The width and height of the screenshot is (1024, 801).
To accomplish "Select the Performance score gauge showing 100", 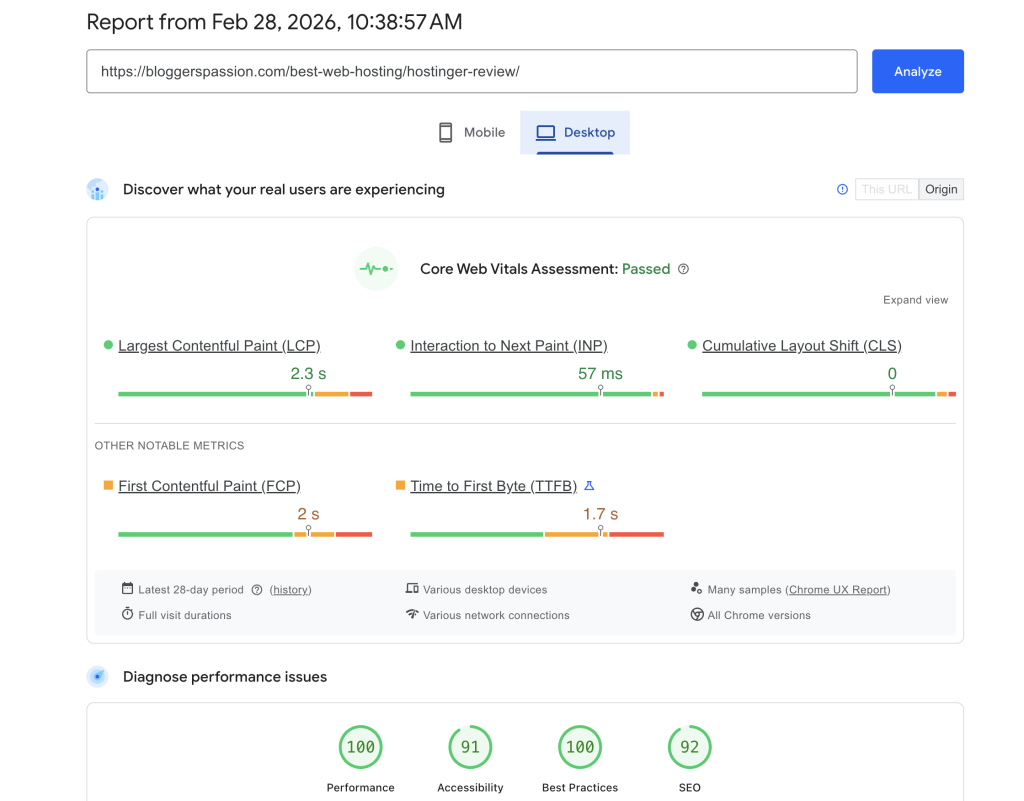I will (360, 747).
